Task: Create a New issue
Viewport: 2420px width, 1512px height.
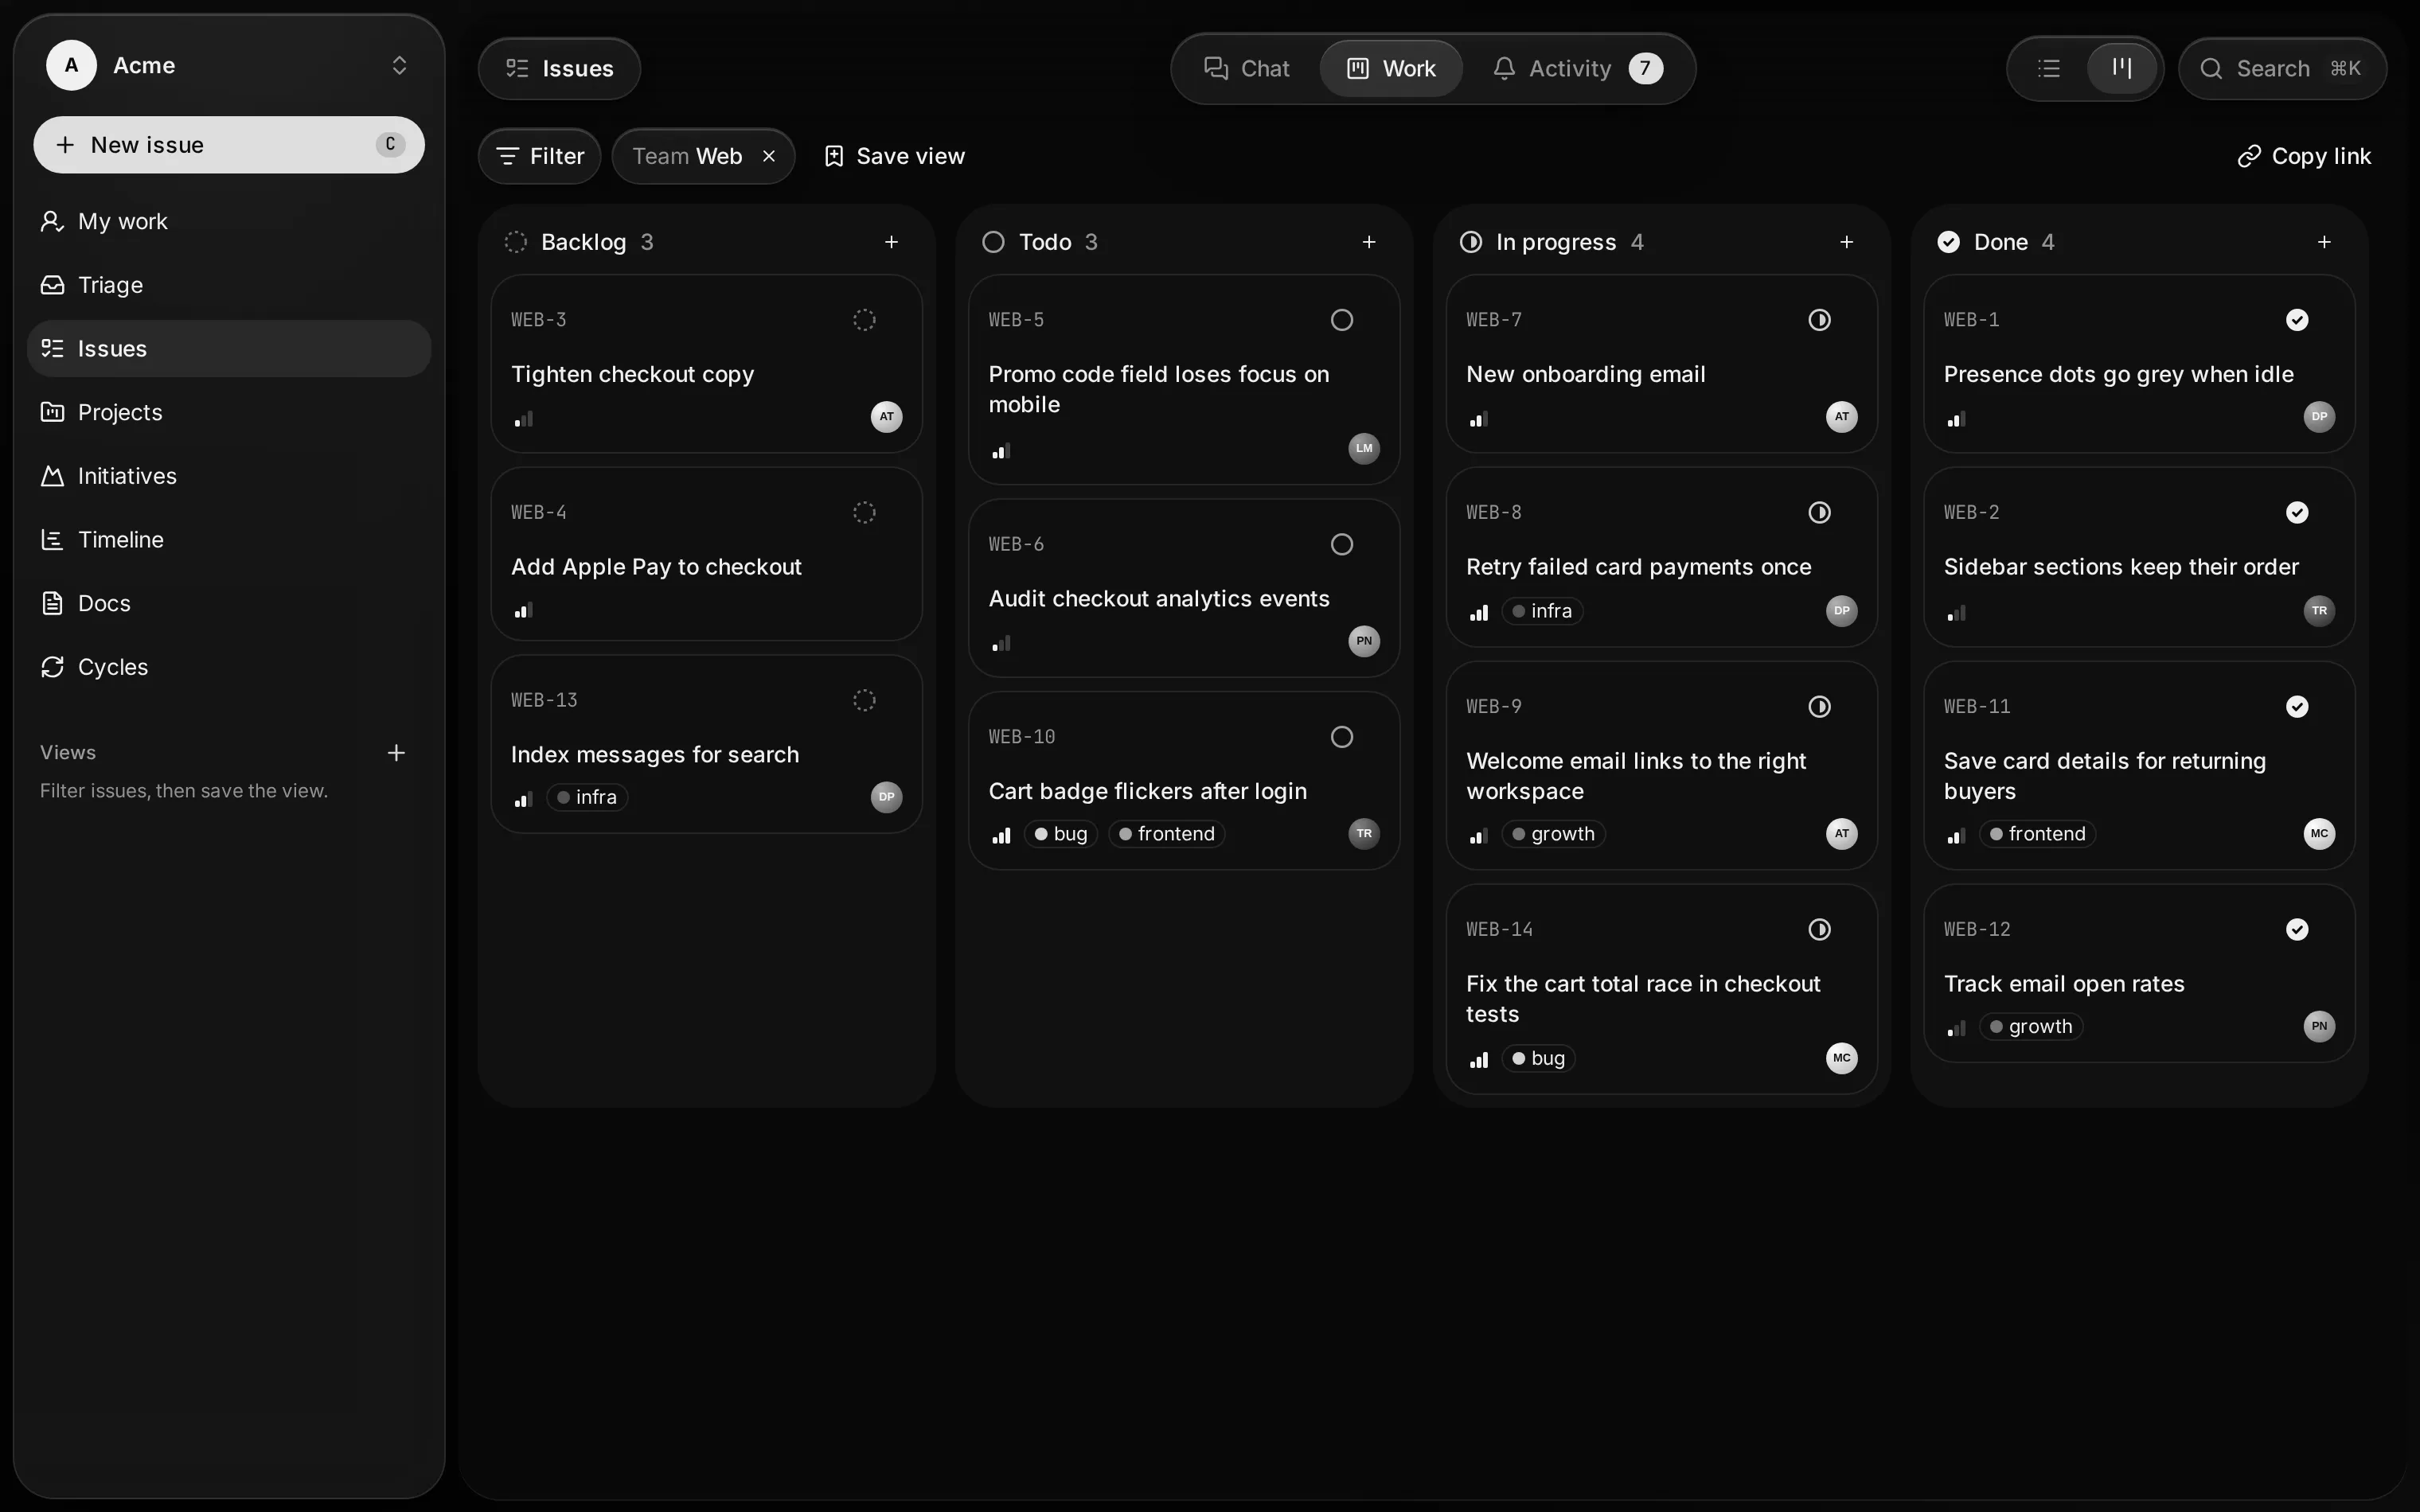Action: point(229,145)
